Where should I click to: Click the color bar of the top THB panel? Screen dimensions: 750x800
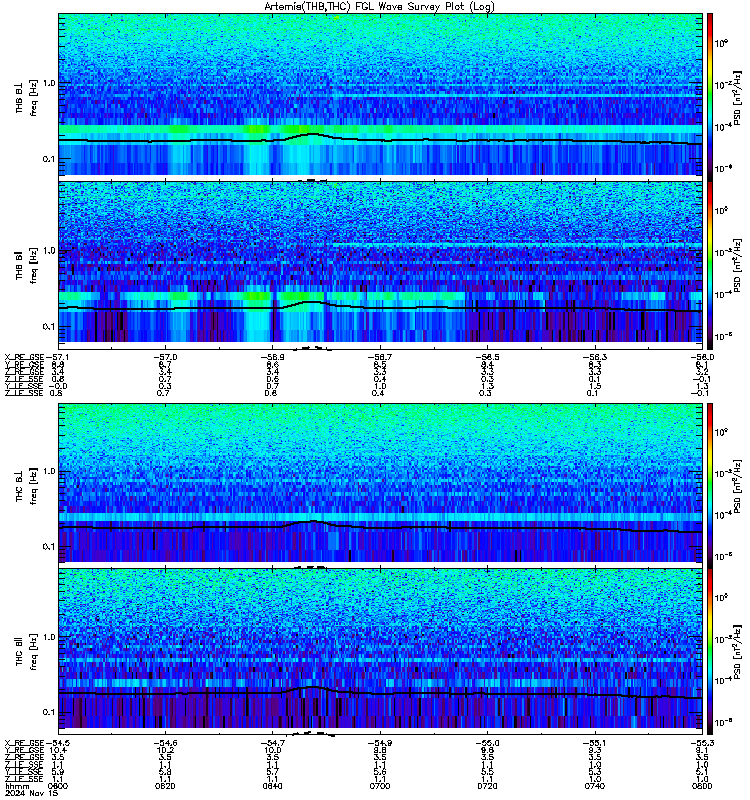[710, 97]
